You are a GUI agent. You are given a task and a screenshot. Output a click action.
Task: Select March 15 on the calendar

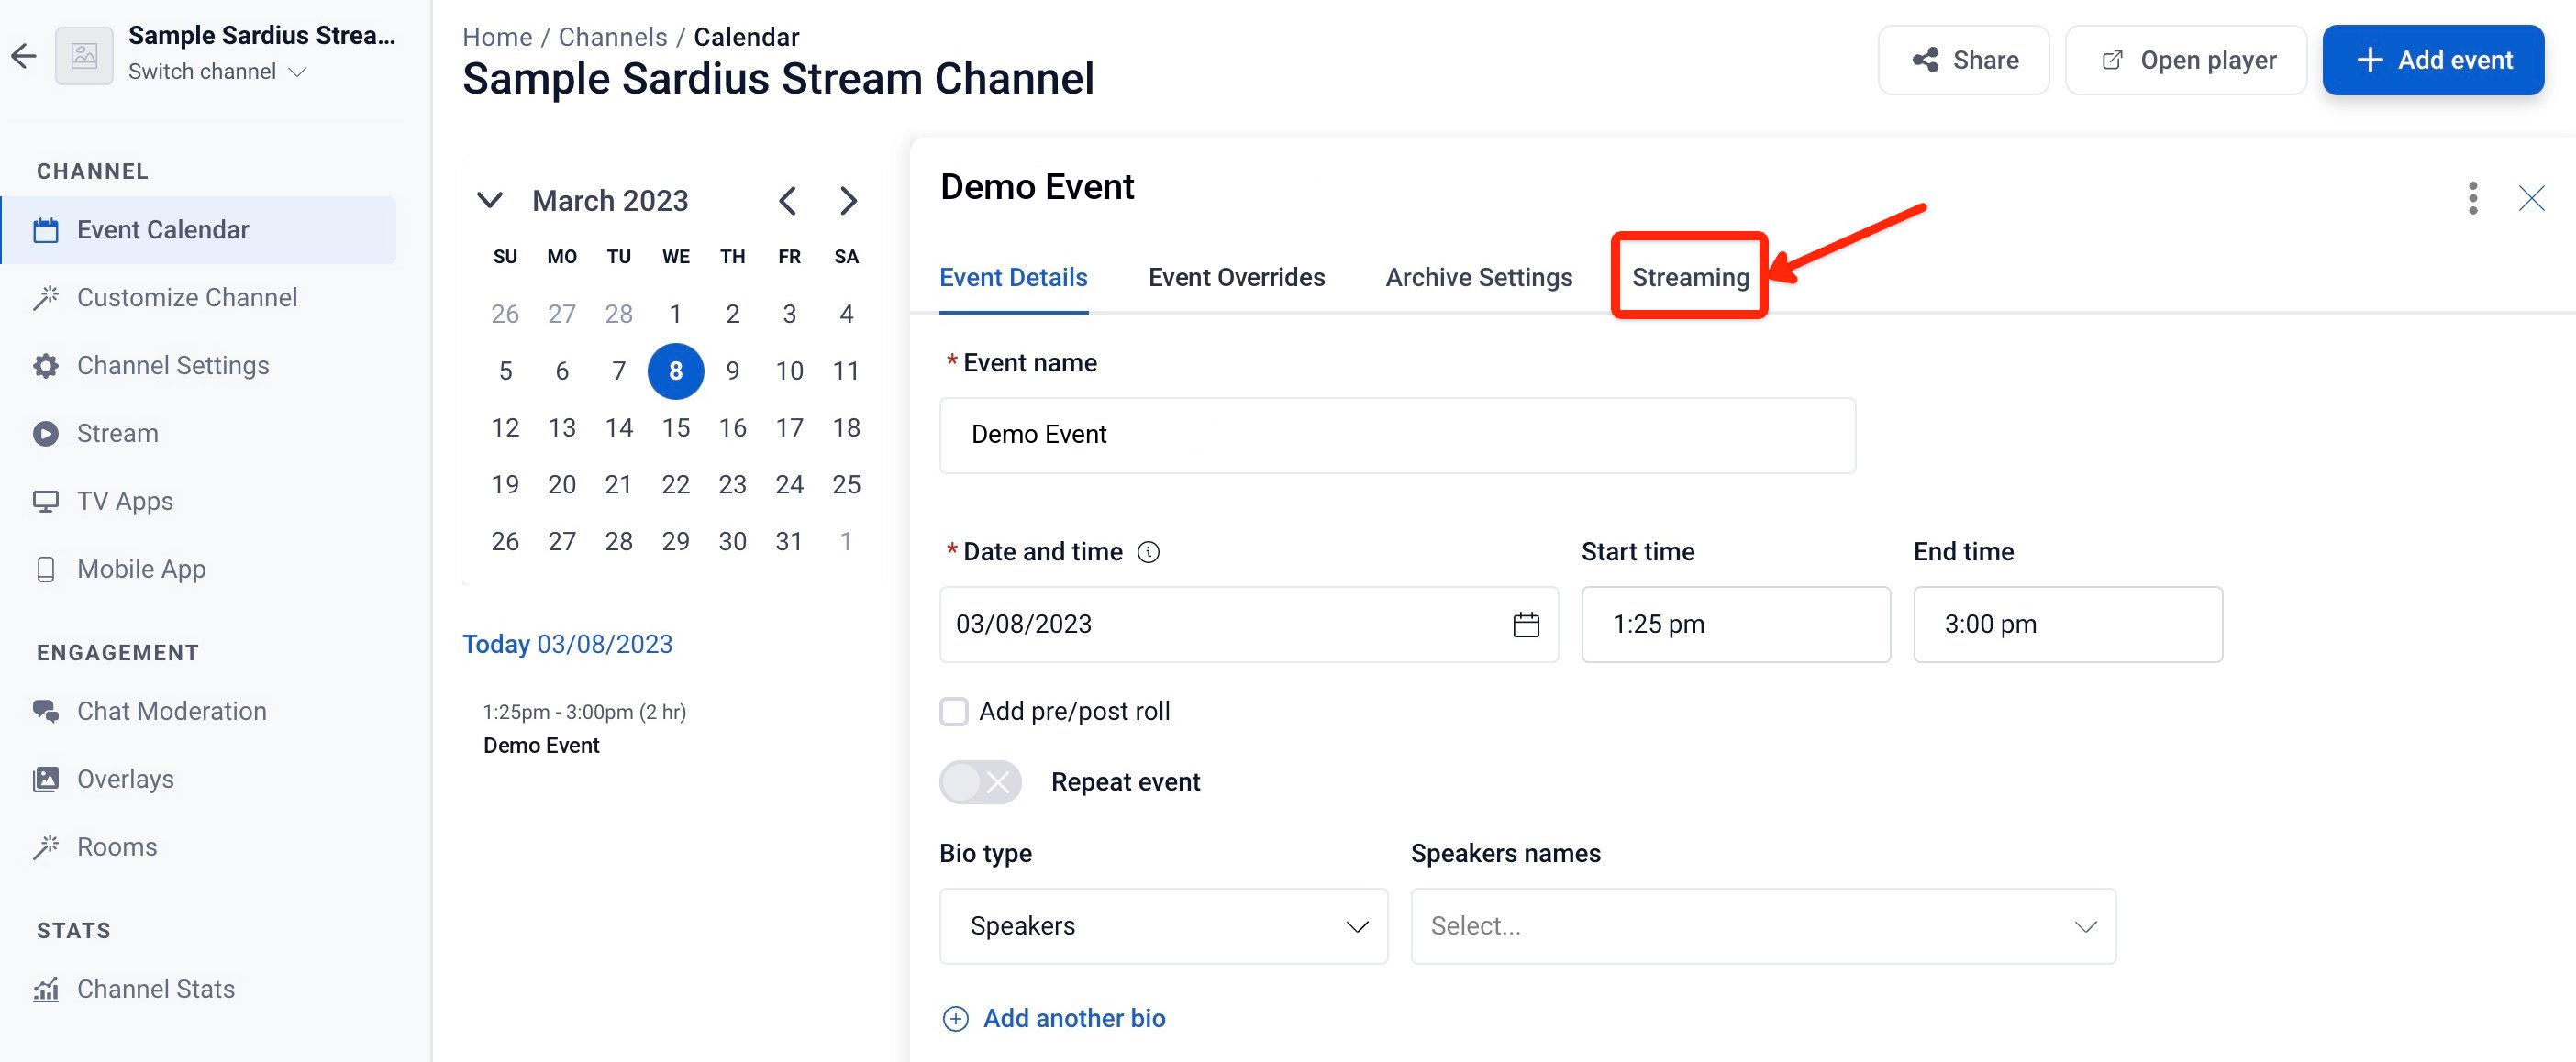pyautogui.click(x=676, y=428)
